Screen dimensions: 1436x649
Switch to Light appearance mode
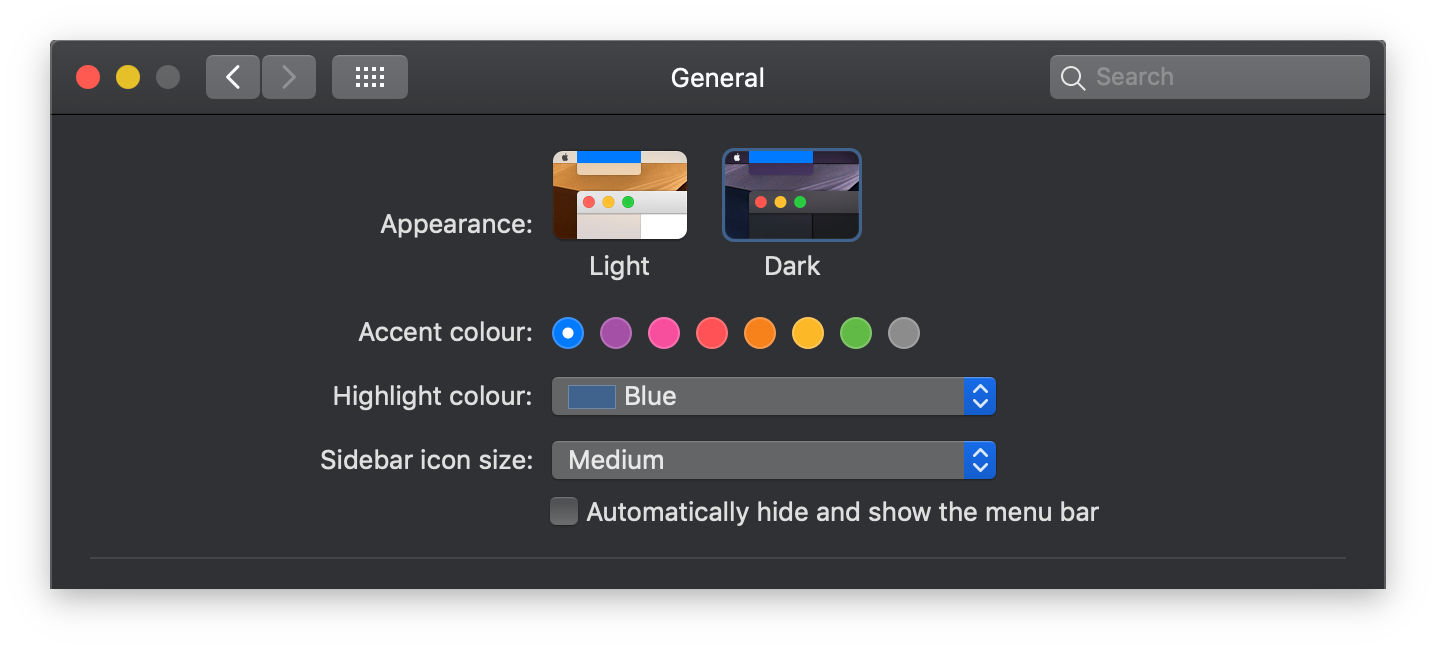(x=619, y=194)
